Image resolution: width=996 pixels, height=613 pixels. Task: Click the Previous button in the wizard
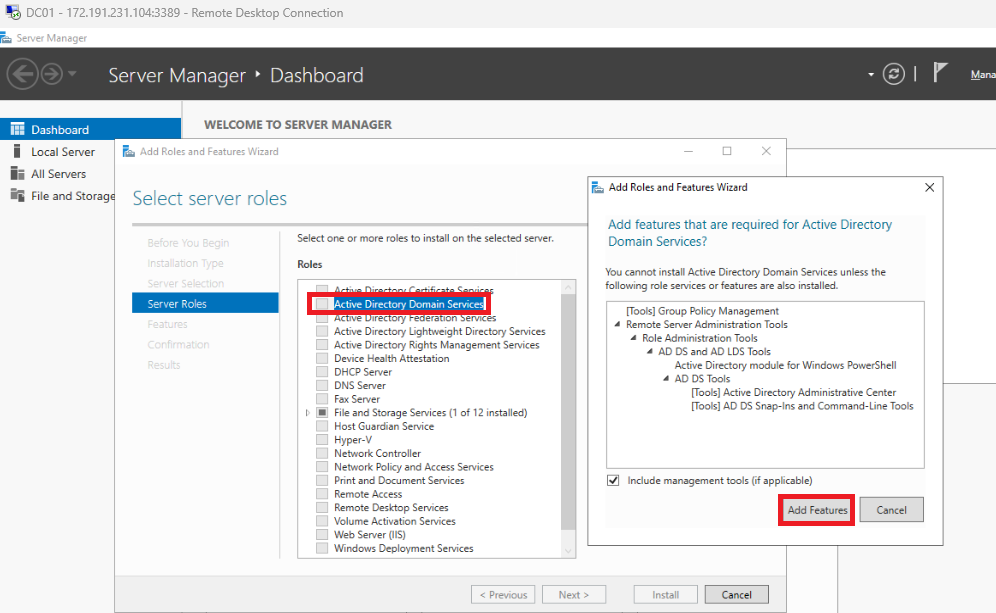coord(503,595)
